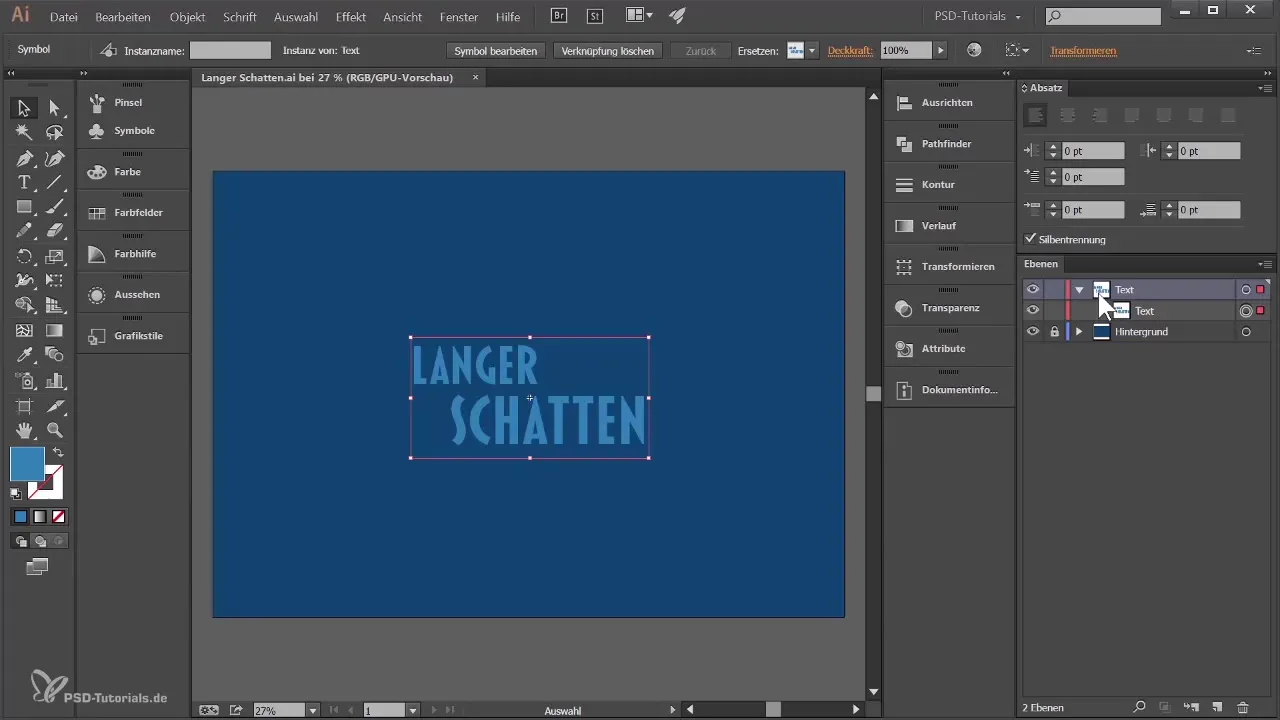The height and width of the screenshot is (720, 1280).
Task: Collapse the Text layer tree
Action: coord(1079,289)
